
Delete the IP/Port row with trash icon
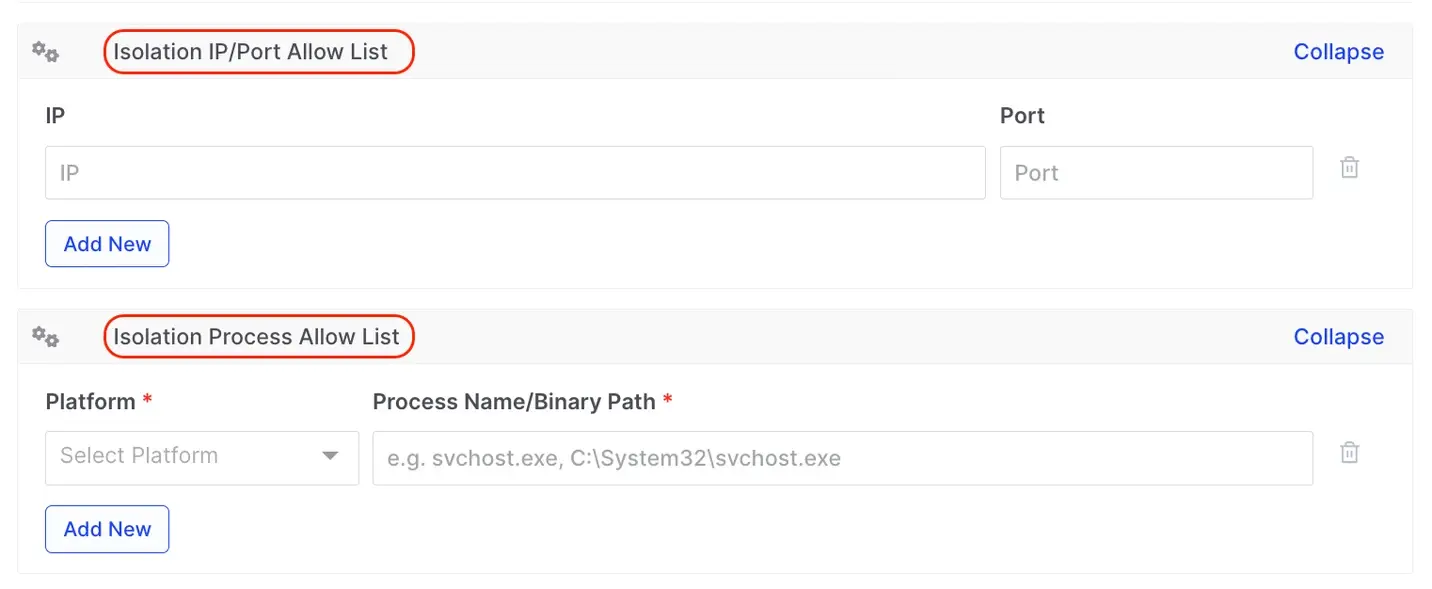point(1349,168)
